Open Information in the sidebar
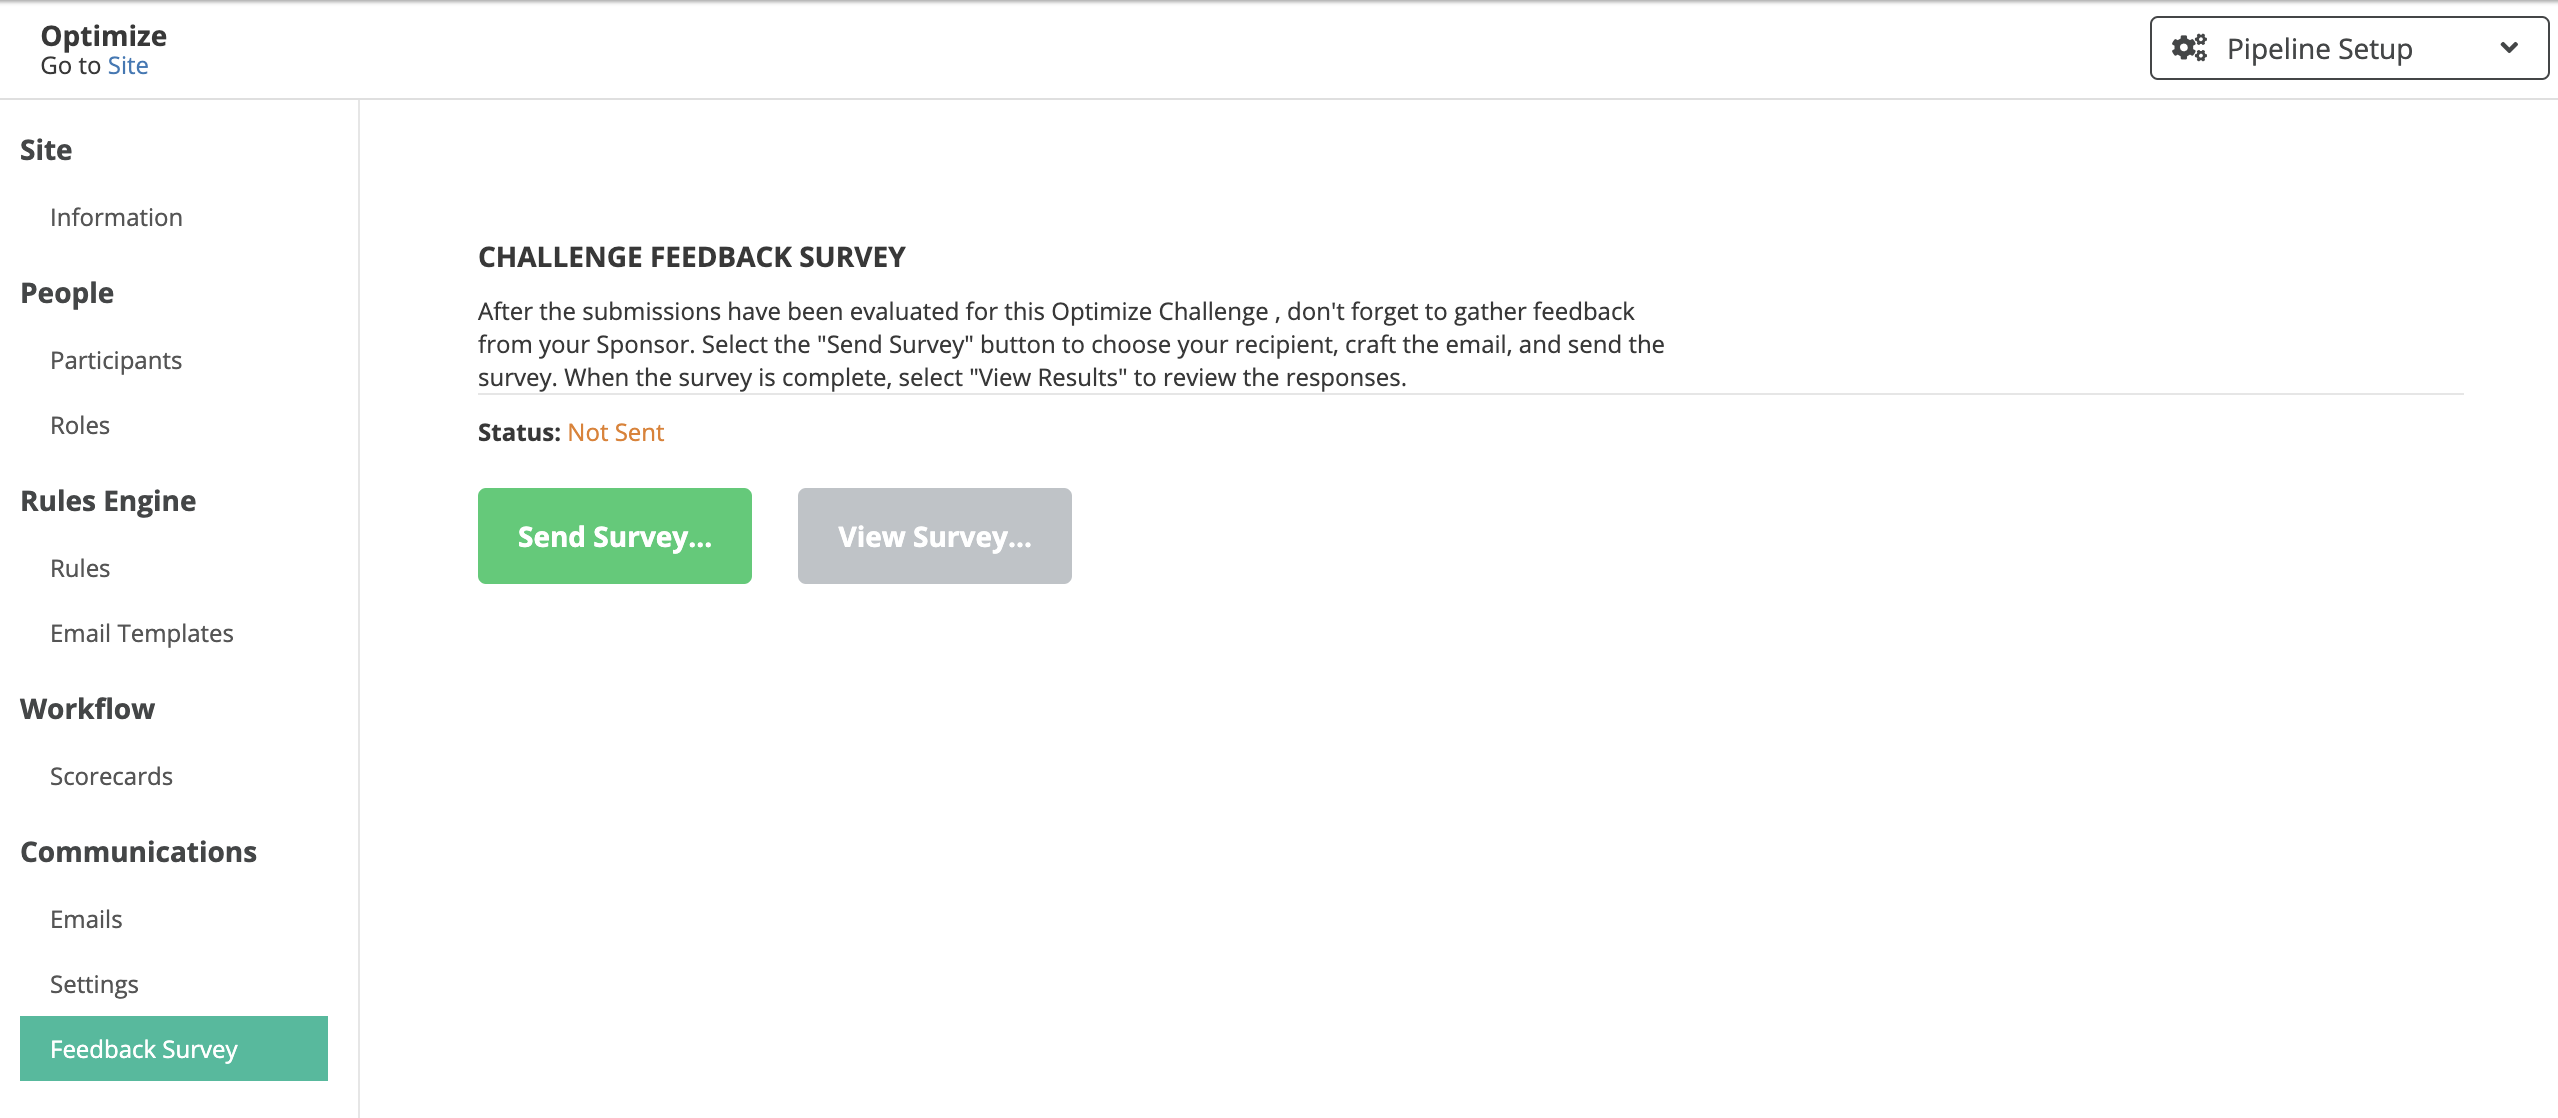 [x=116, y=217]
